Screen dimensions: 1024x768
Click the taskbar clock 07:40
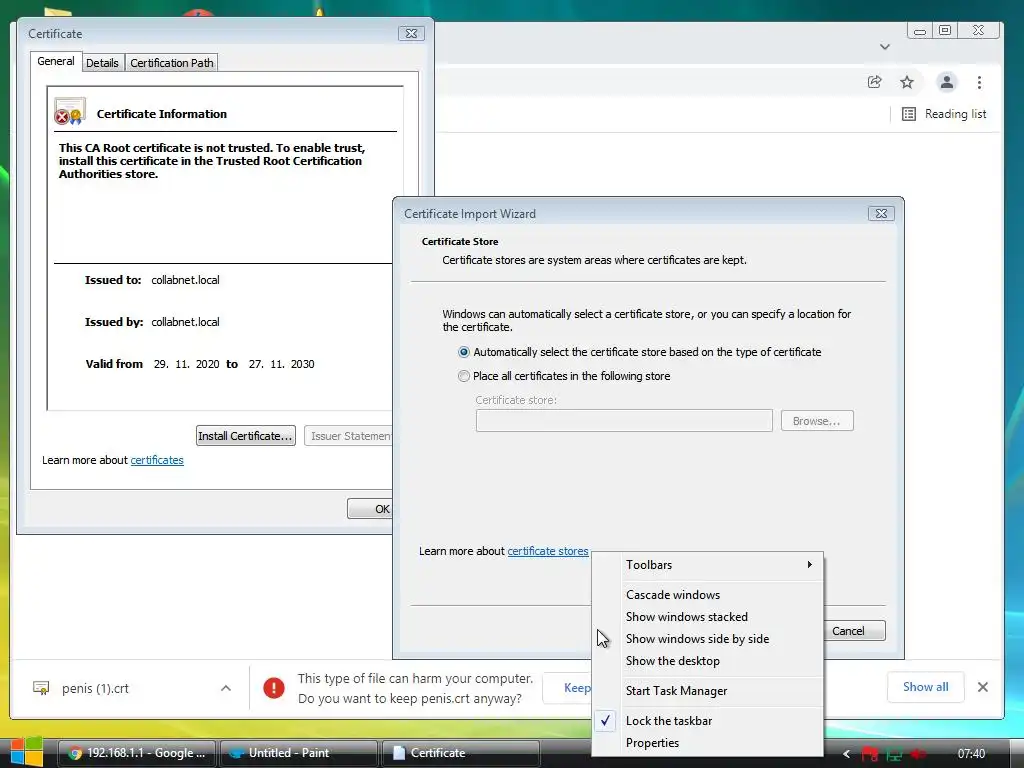tap(971, 754)
